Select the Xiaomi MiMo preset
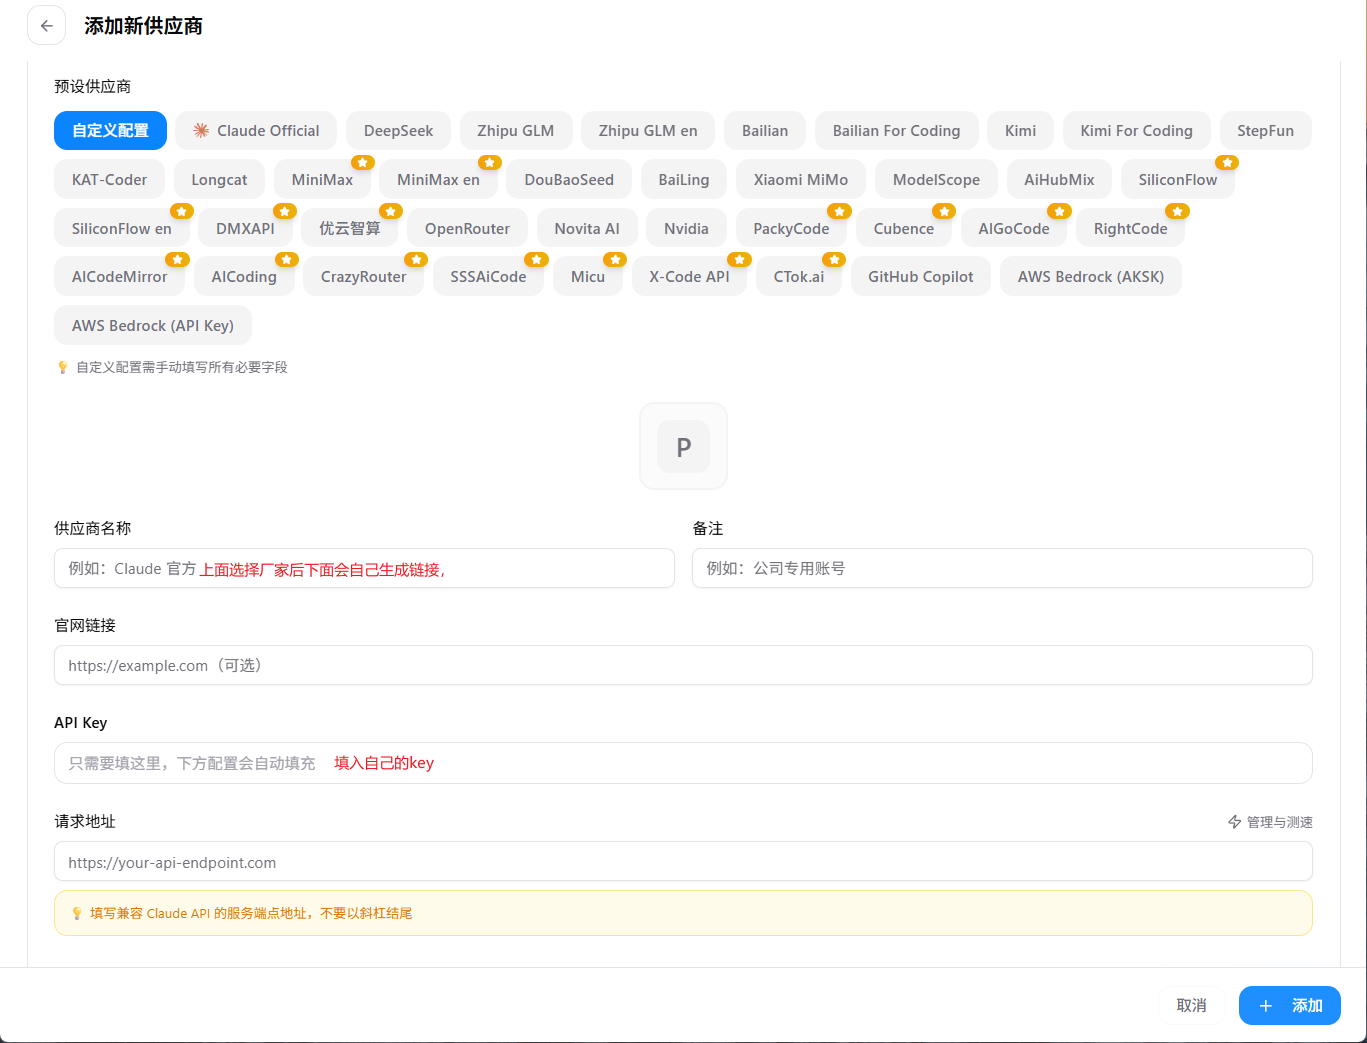The height and width of the screenshot is (1043, 1367). [x=801, y=180]
